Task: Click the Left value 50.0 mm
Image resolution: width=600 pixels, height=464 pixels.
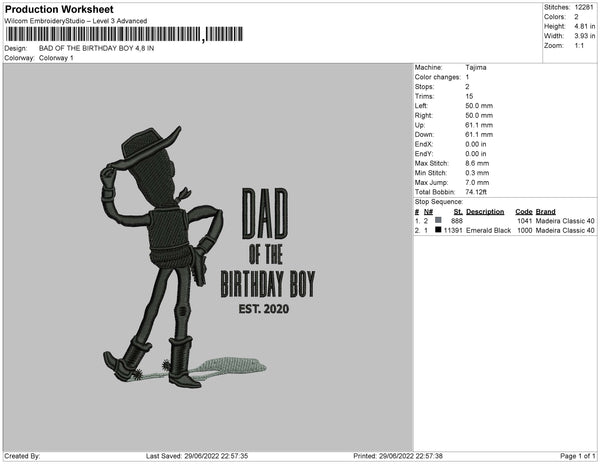Action: click(479, 106)
